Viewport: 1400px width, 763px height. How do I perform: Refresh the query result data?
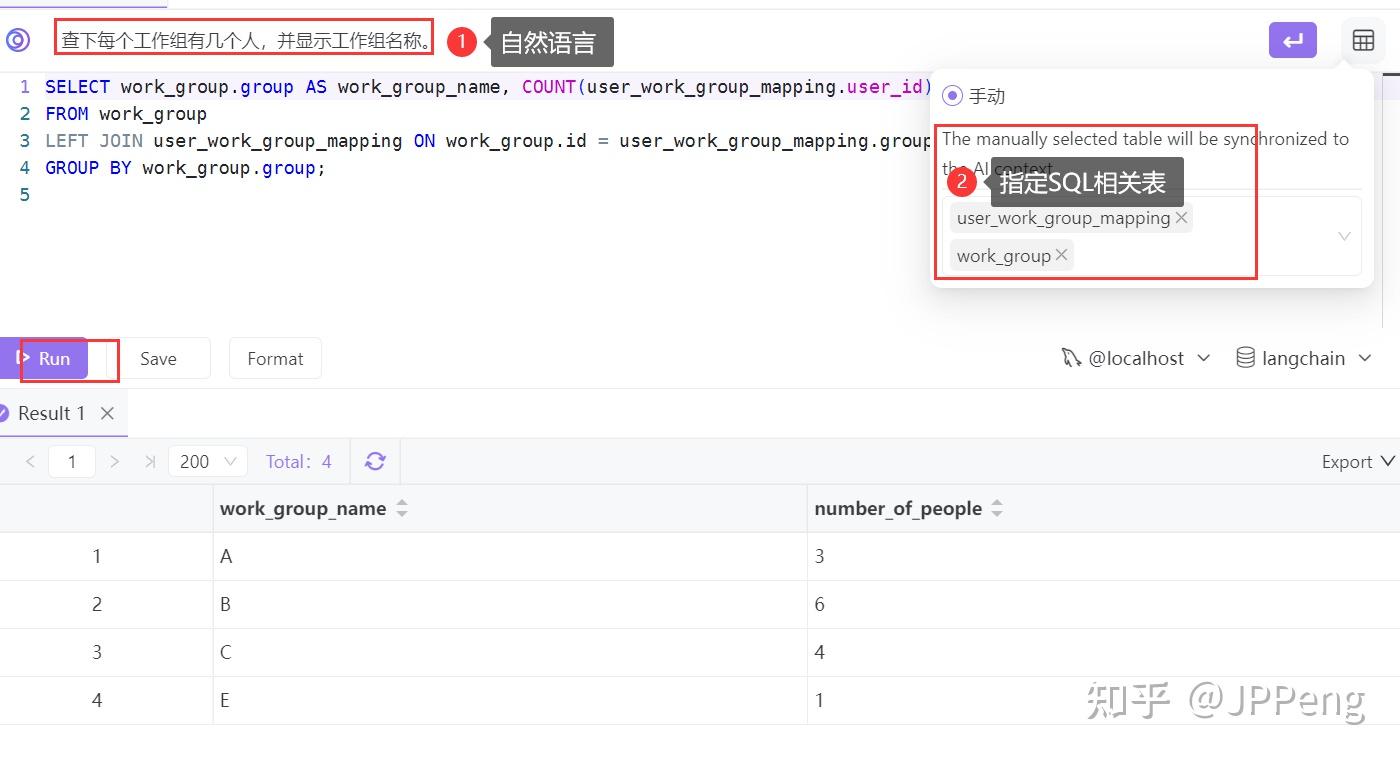[374, 461]
